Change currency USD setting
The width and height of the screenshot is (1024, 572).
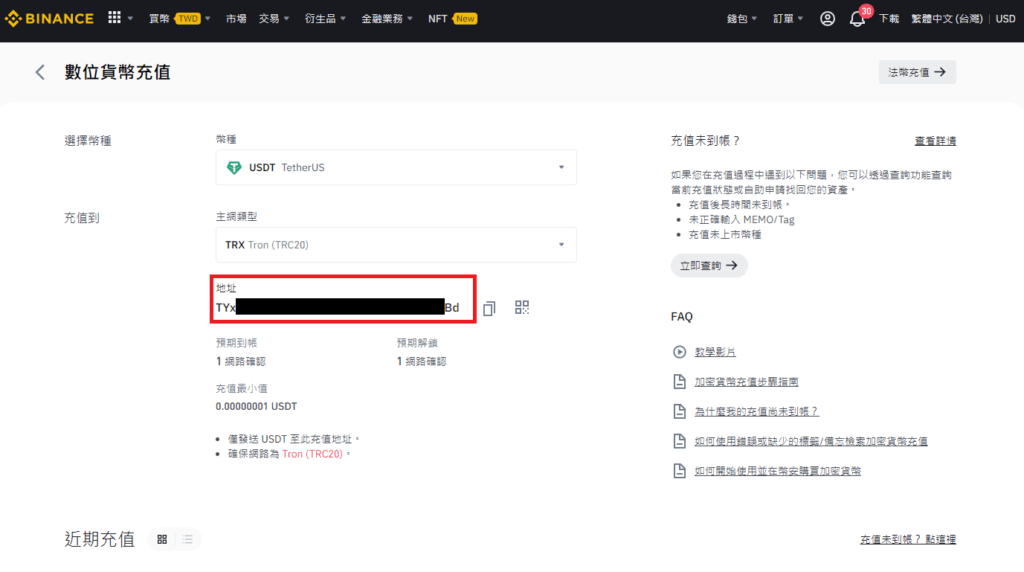coord(1006,19)
